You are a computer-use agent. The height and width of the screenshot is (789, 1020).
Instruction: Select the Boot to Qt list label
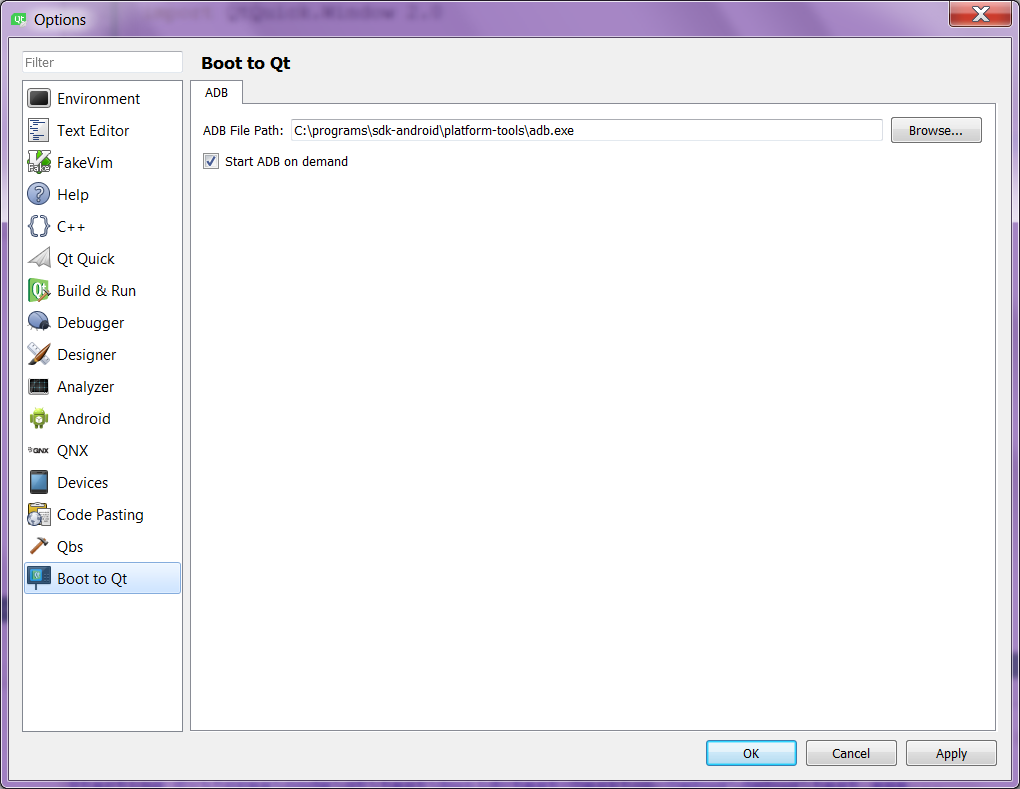92,579
